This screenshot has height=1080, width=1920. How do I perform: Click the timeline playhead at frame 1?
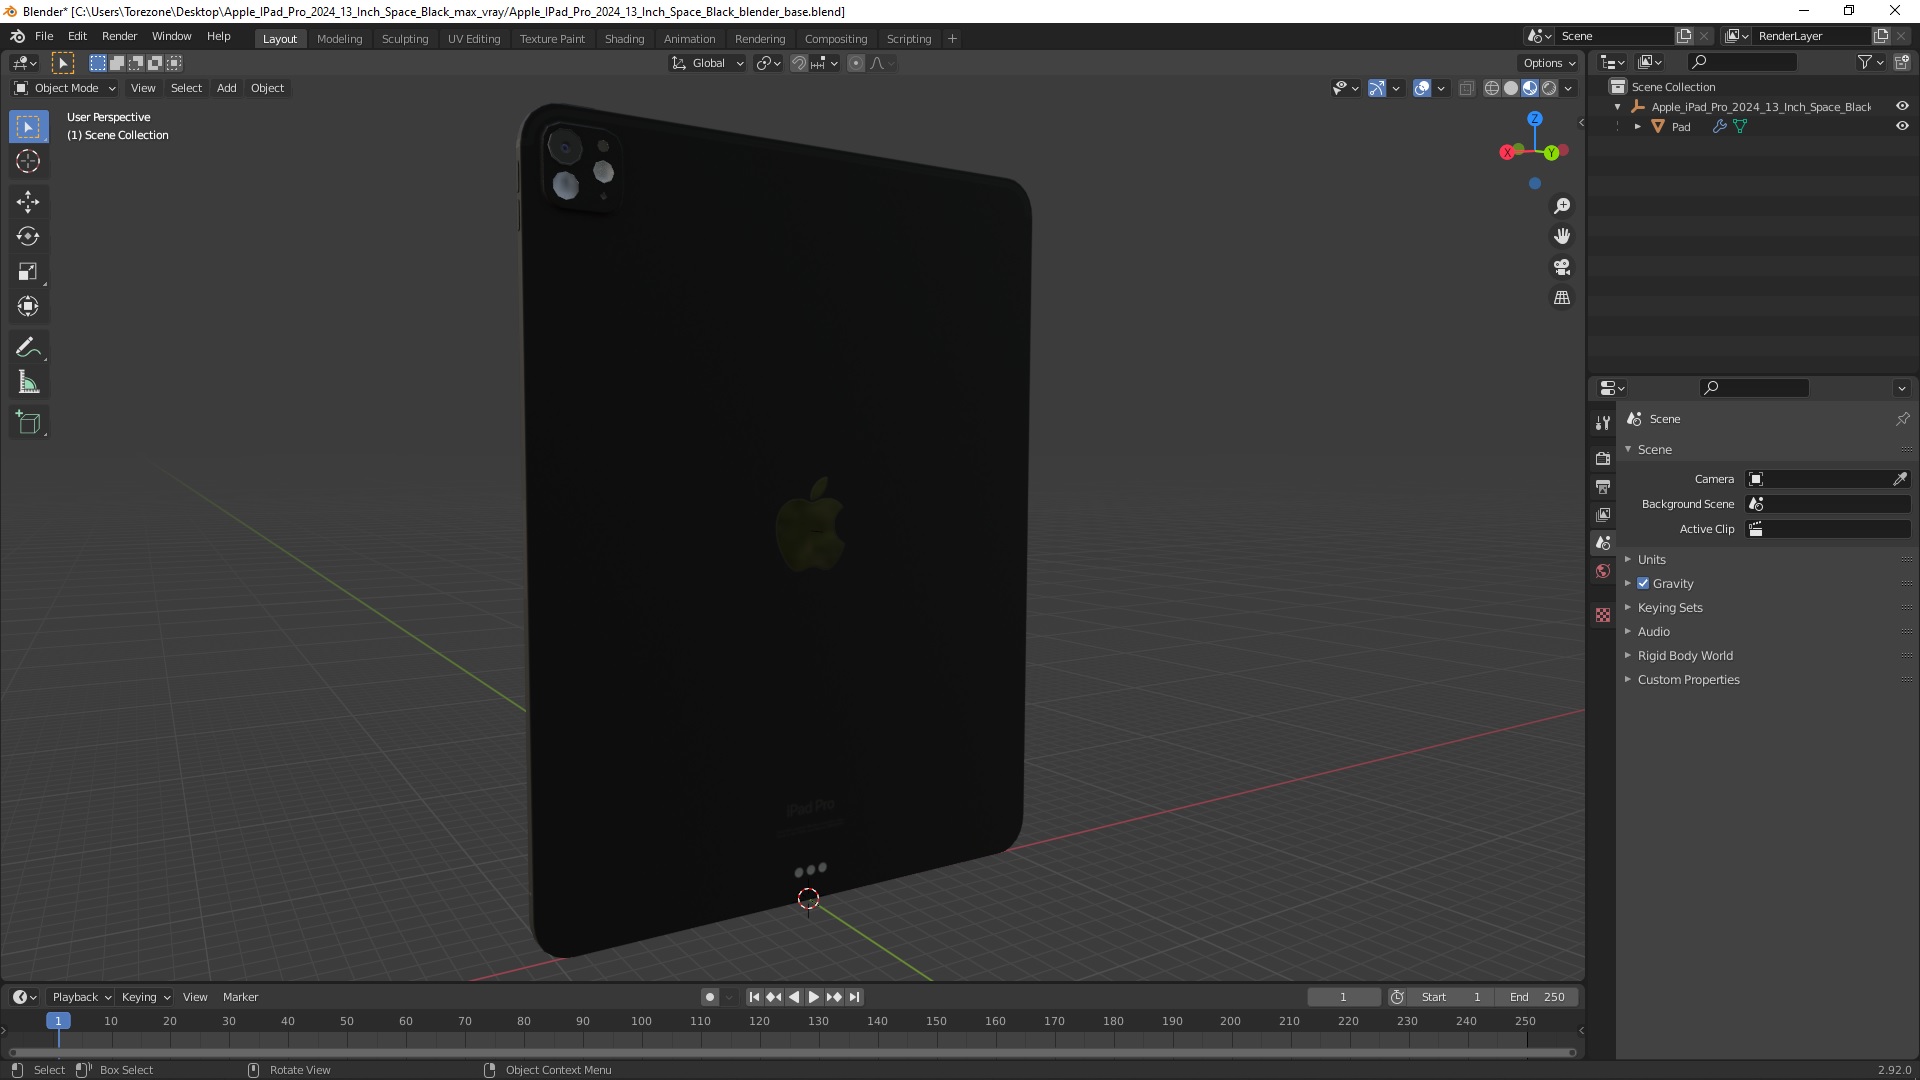58,1021
